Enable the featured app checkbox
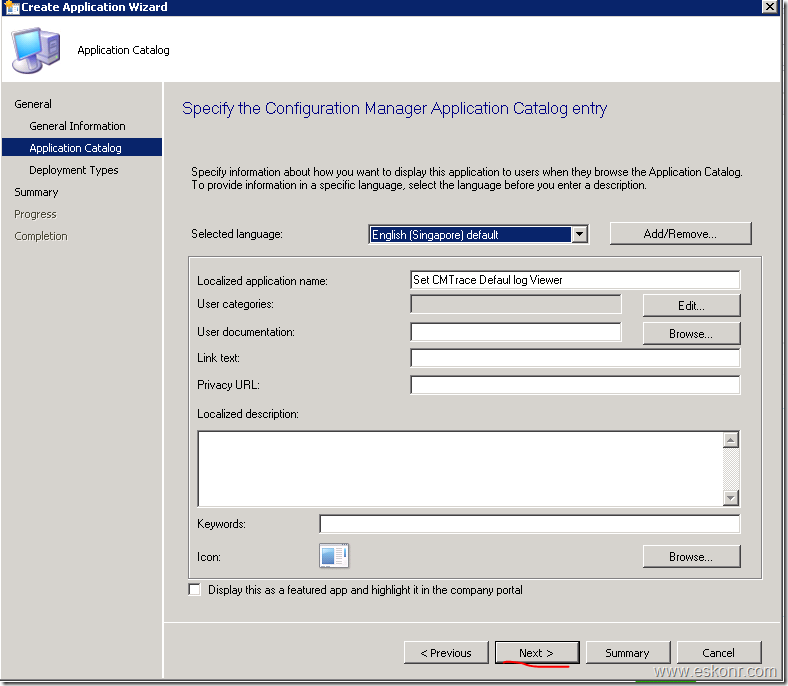The image size is (788, 686). point(195,590)
